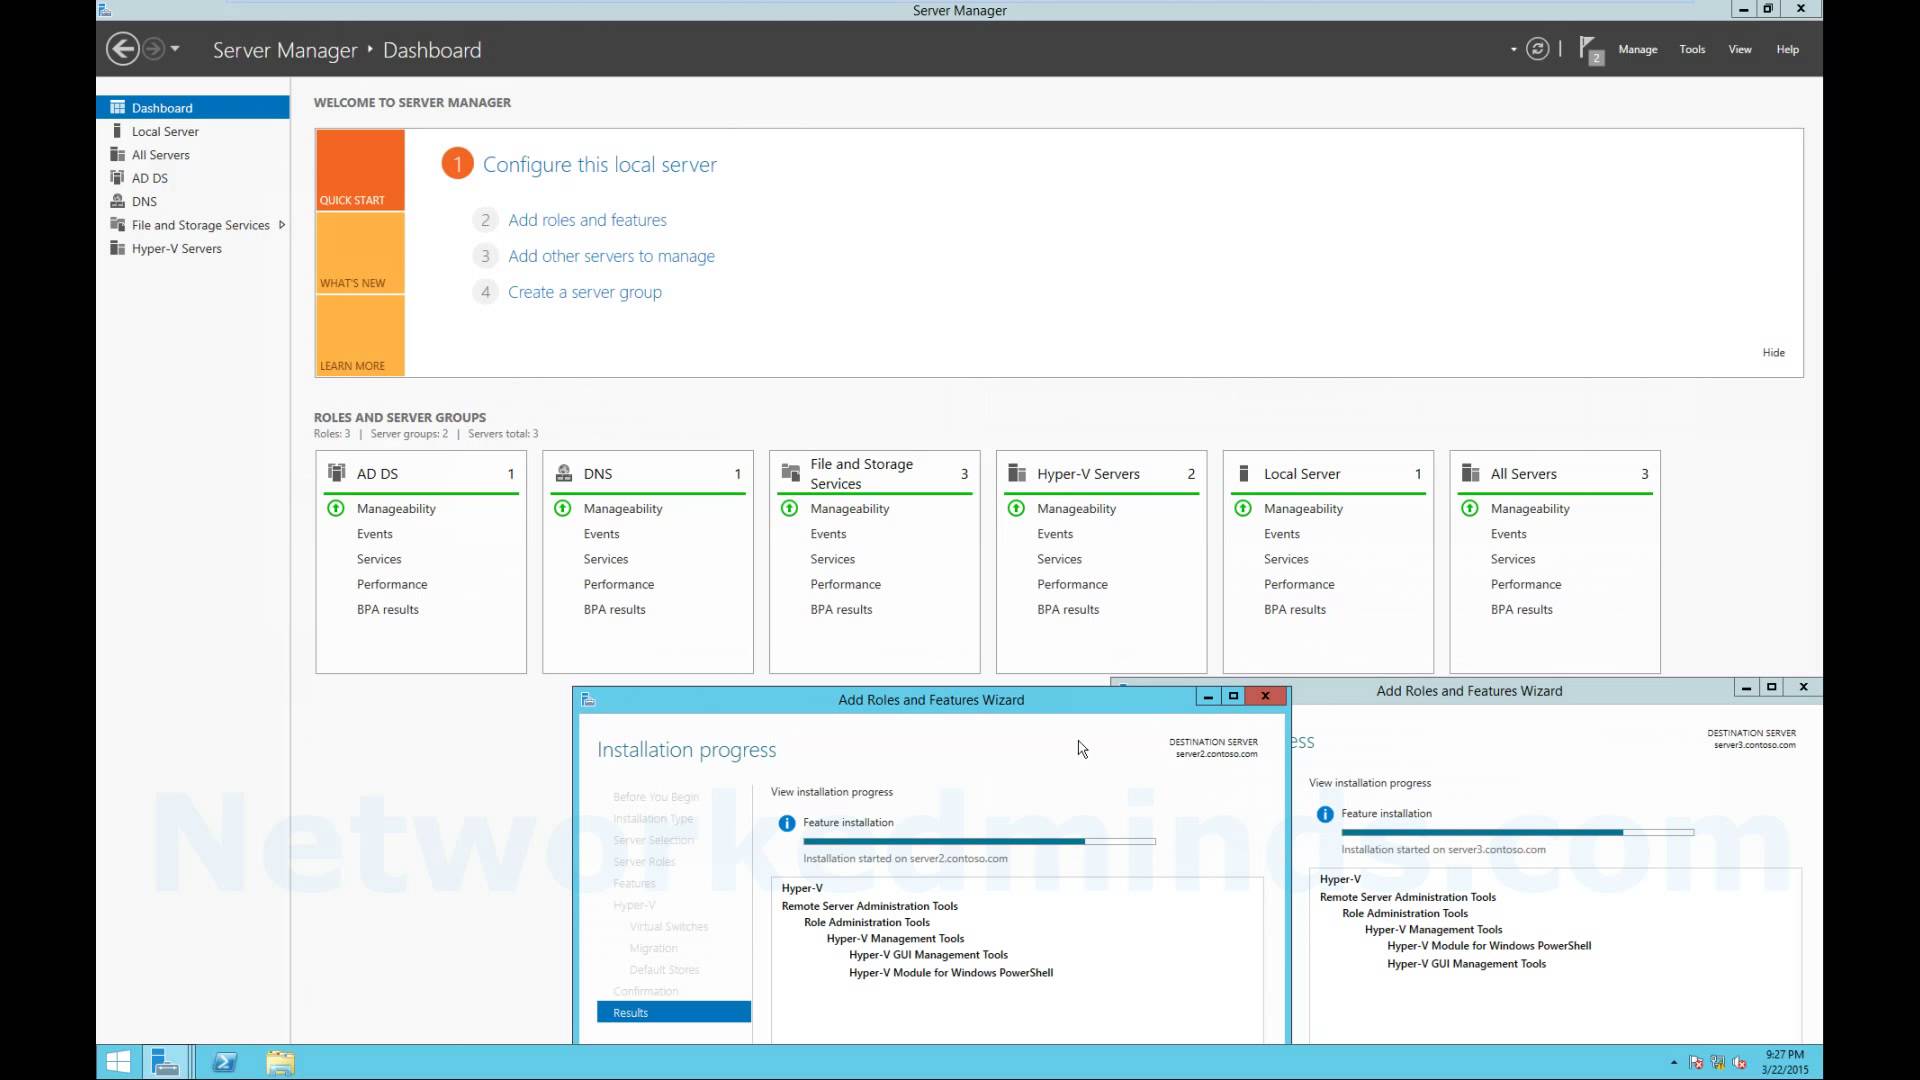Click Hyper-V Servers Manageability status icon
This screenshot has width=1920, height=1080.
click(x=1016, y=508)
